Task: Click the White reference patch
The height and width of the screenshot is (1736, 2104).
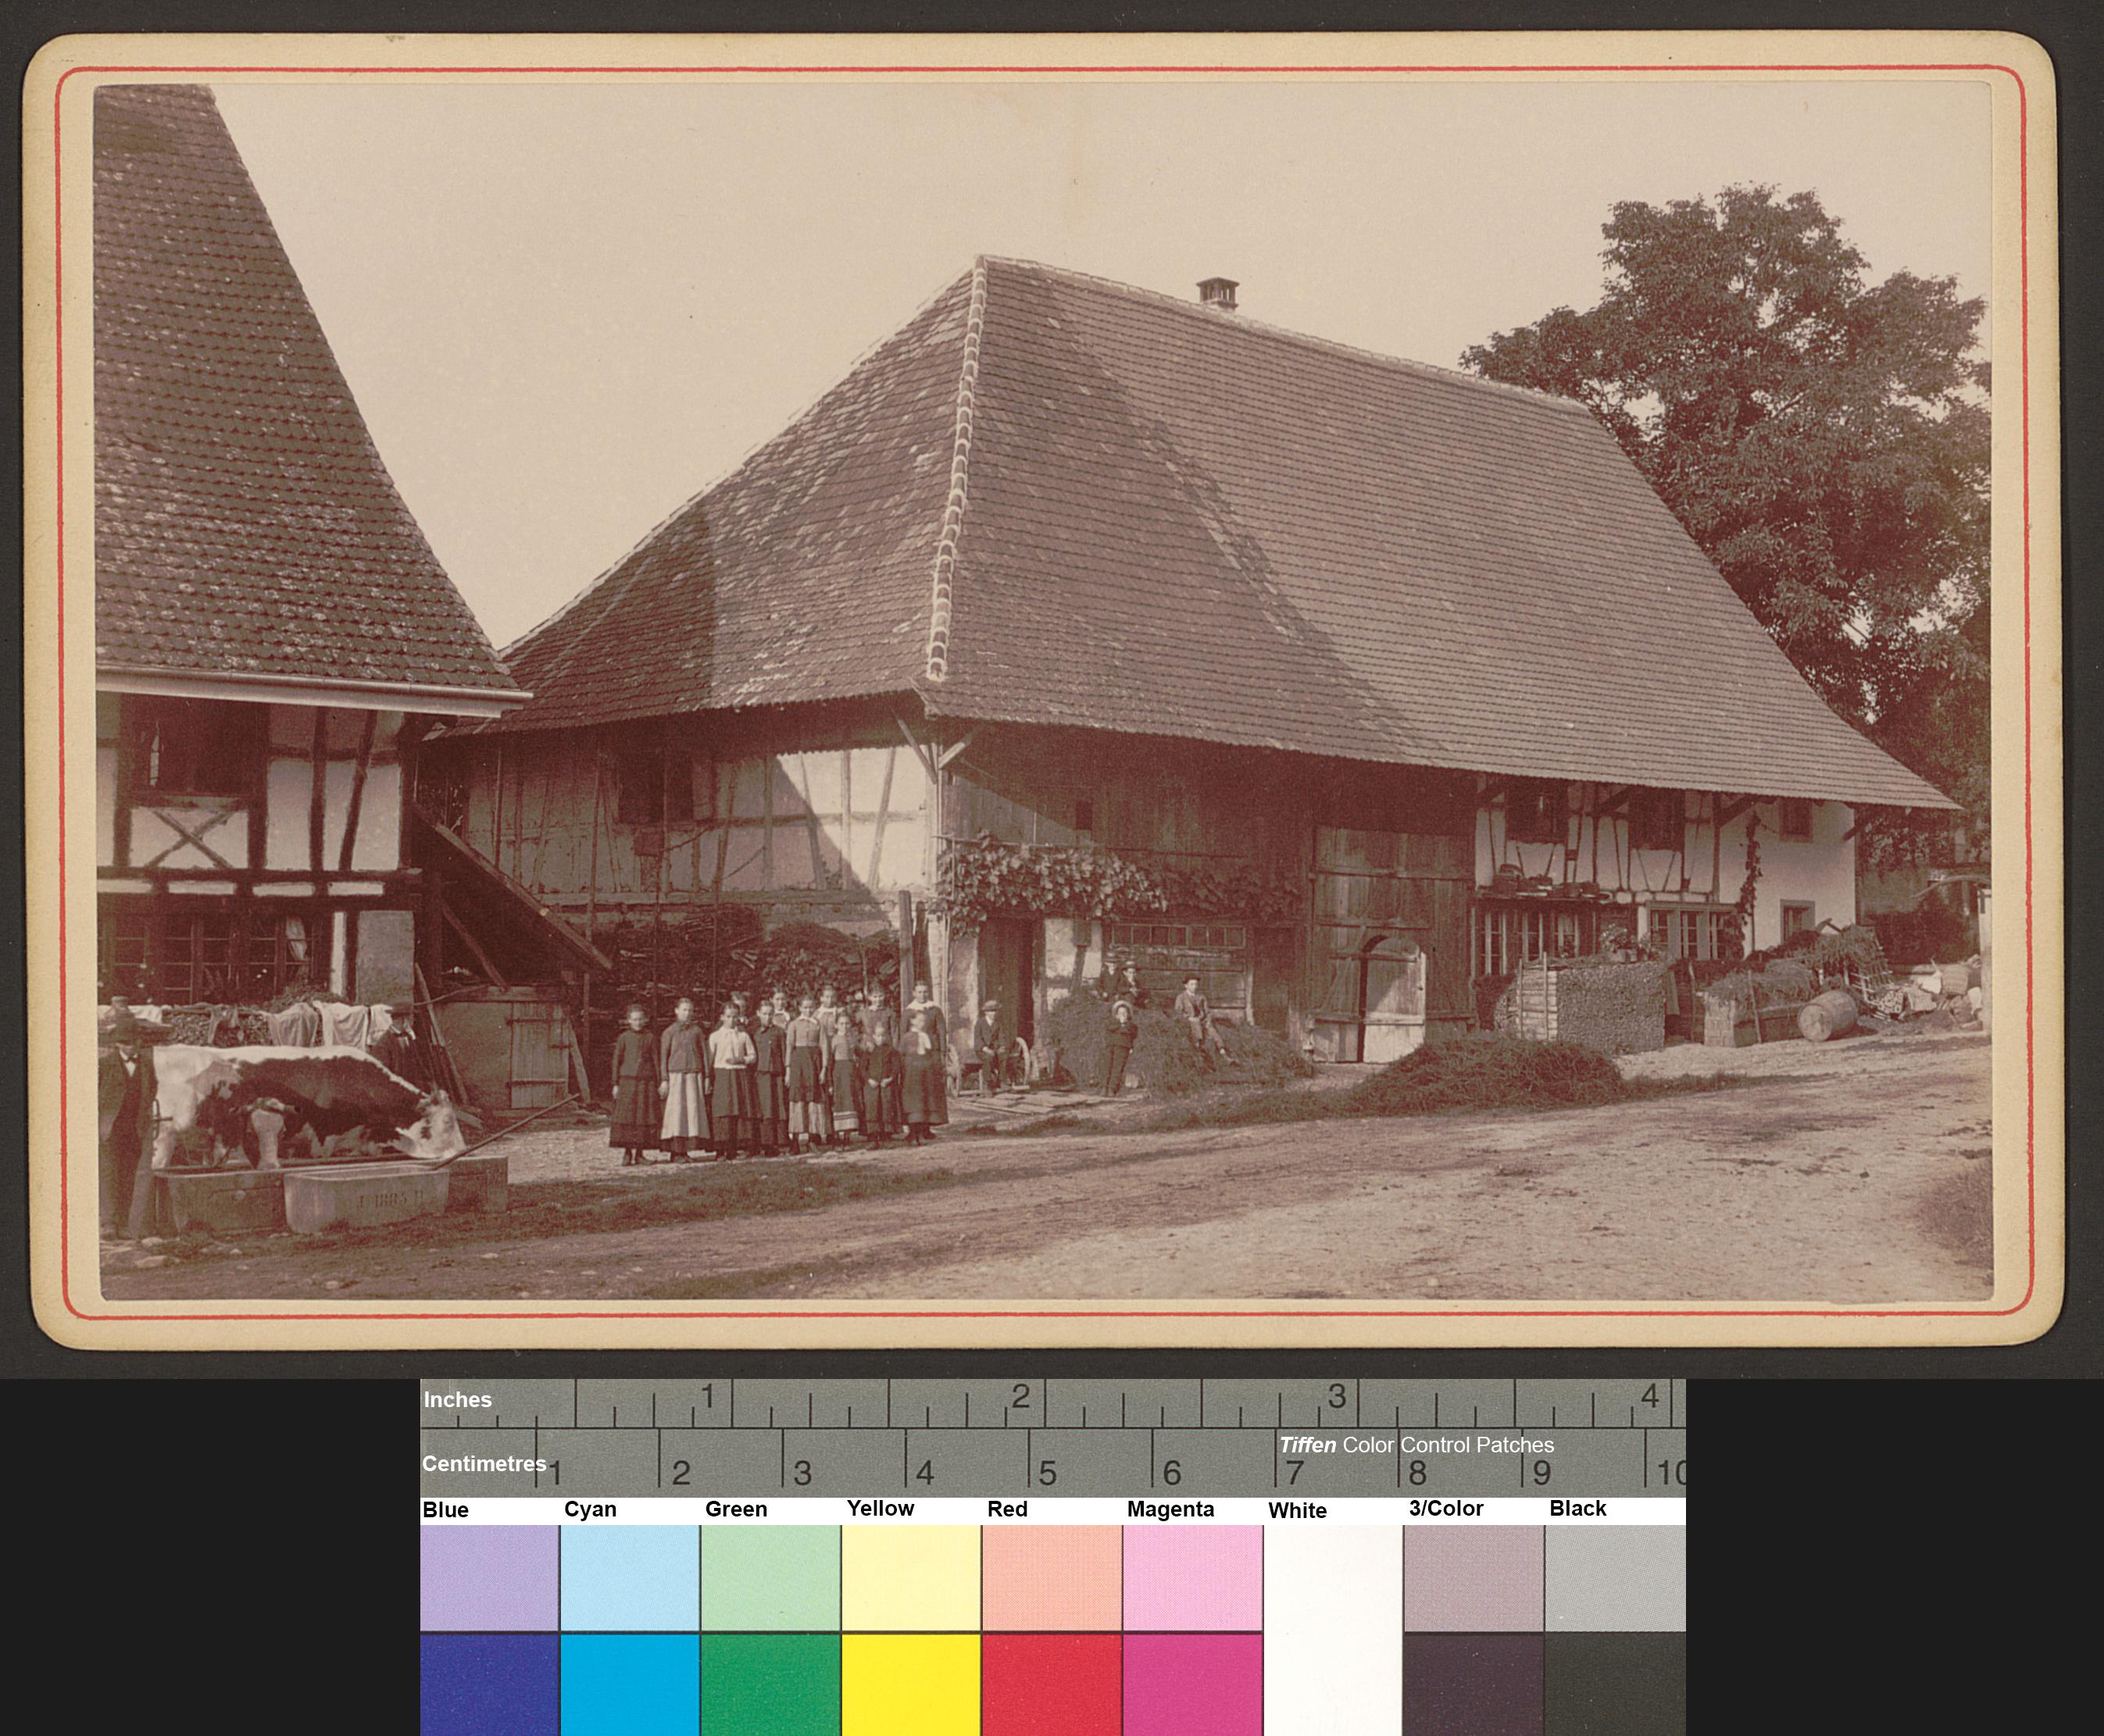Action: 1333,1630
